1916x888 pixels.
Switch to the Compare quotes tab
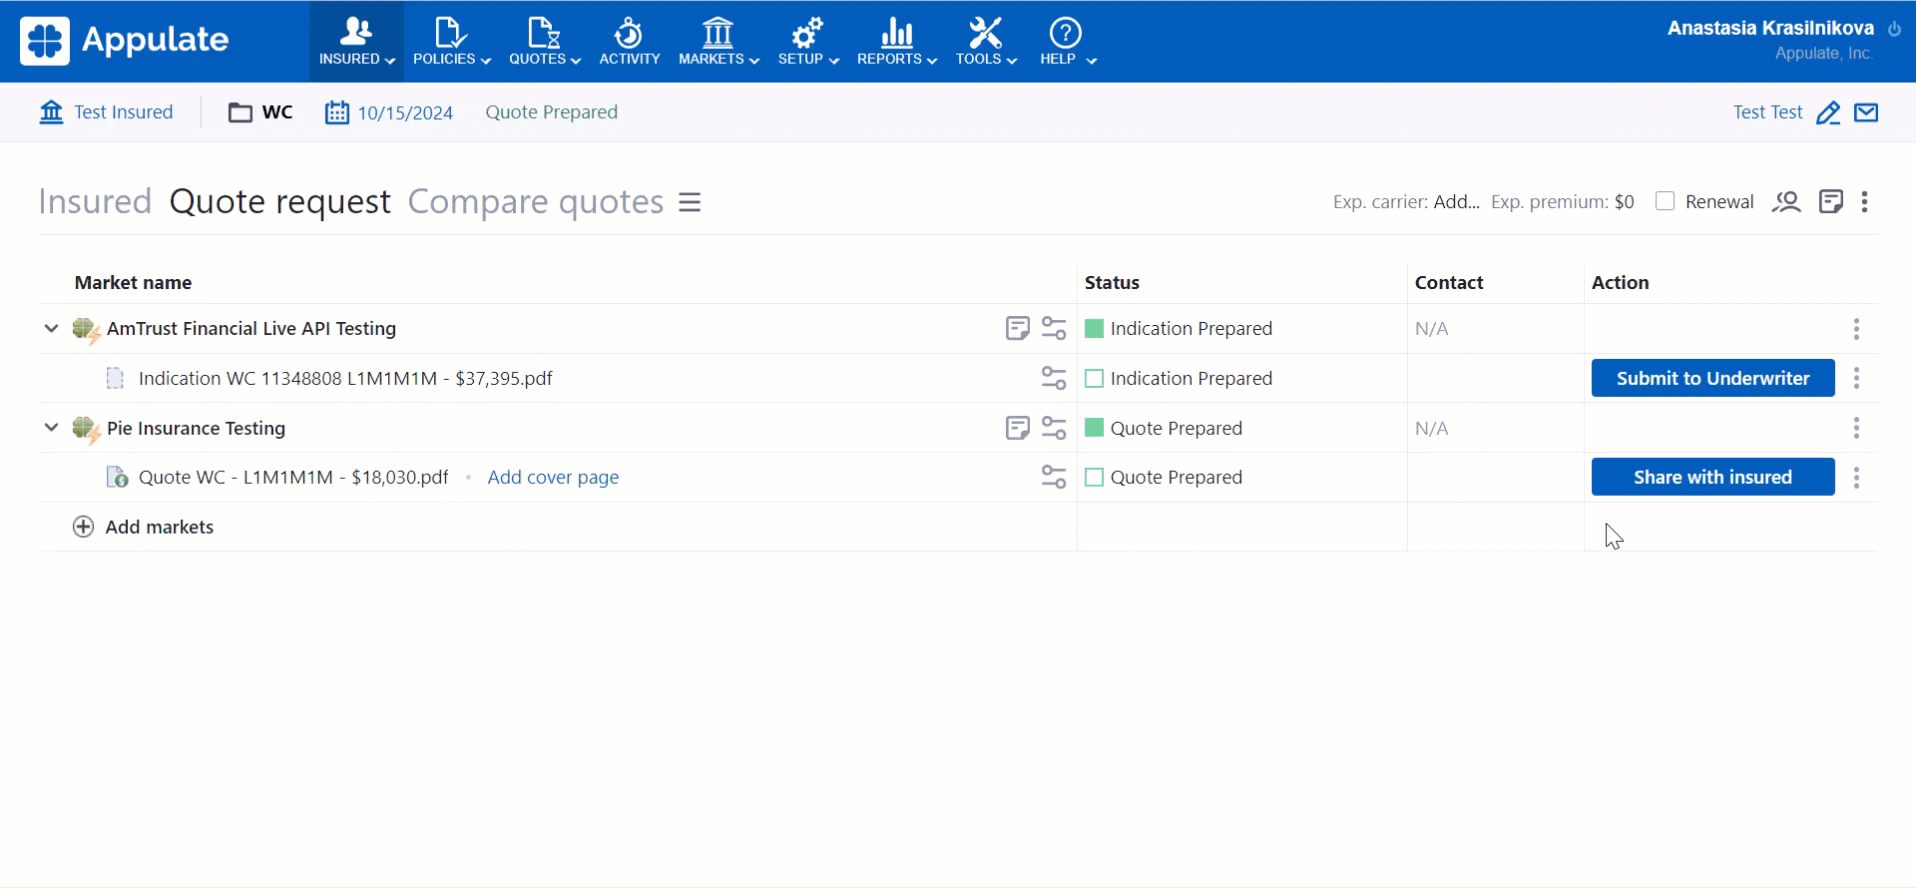click(x=535, y=202)
